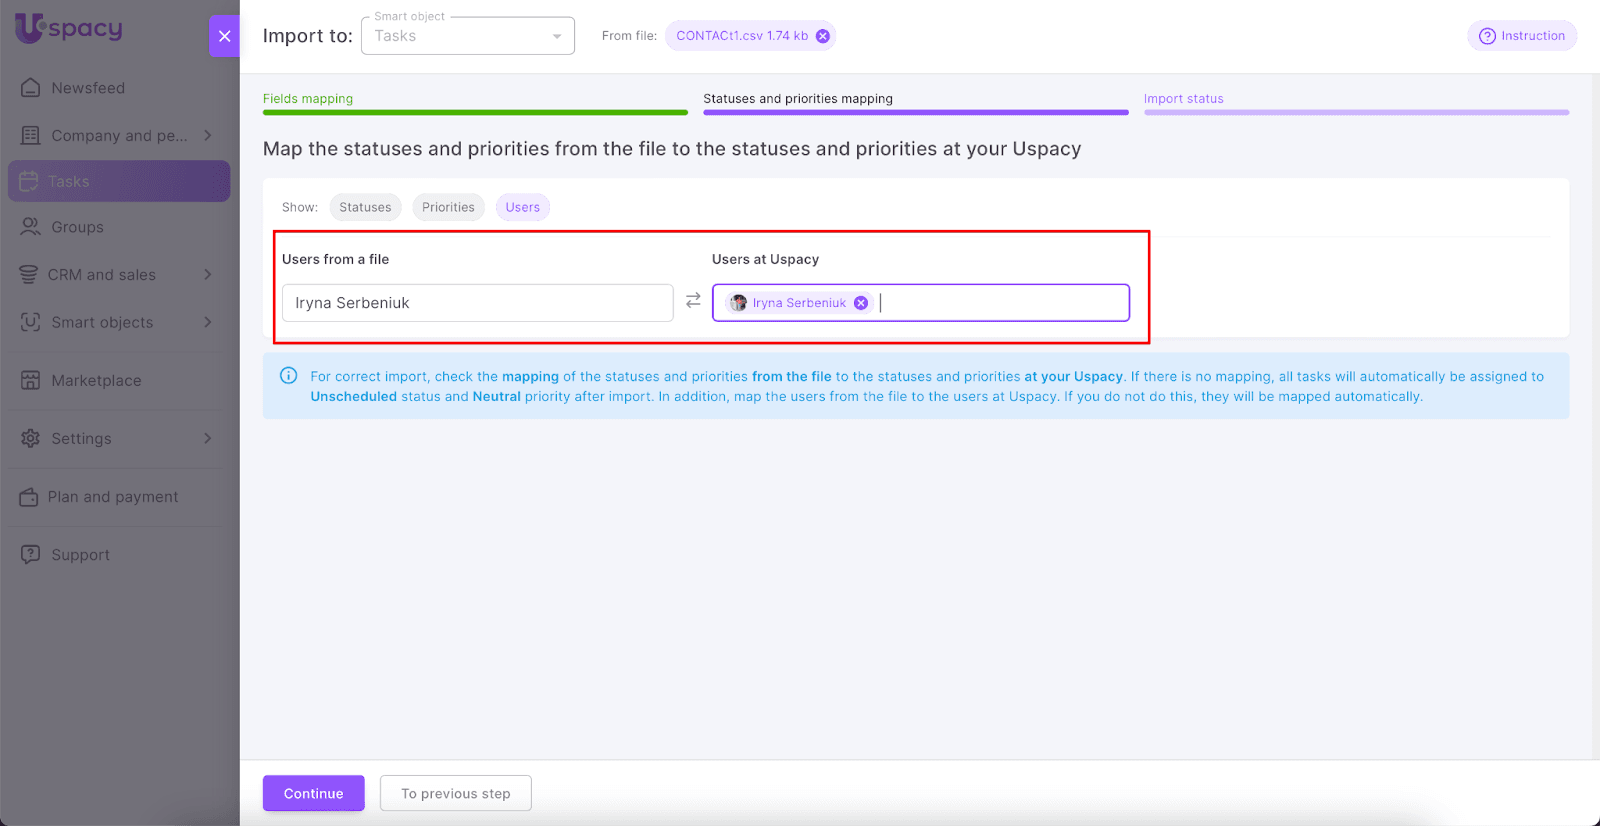Expand the CRM and sales menu
Viewport: 1600px width, 826px height.
(x=208, y=274)
